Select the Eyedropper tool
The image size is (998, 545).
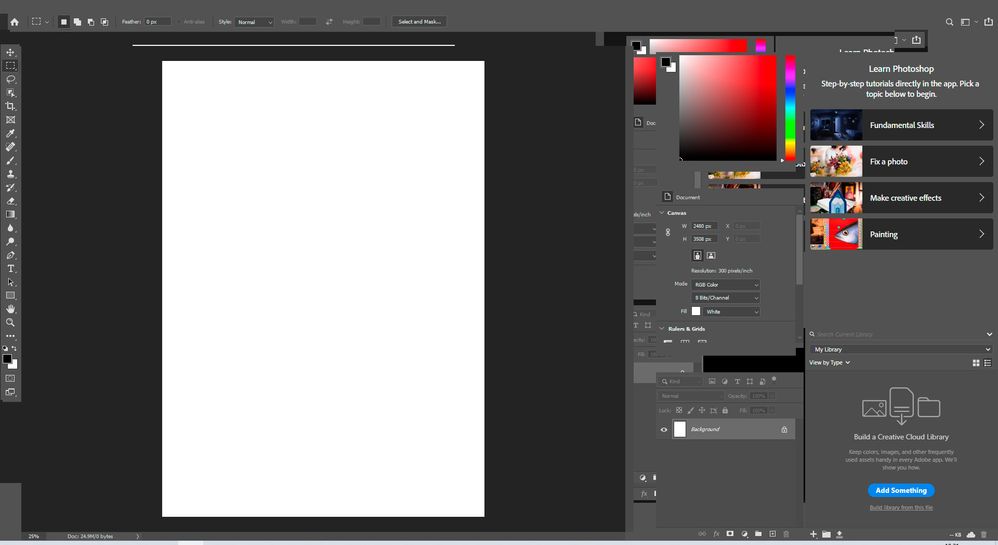coord(10,133)
